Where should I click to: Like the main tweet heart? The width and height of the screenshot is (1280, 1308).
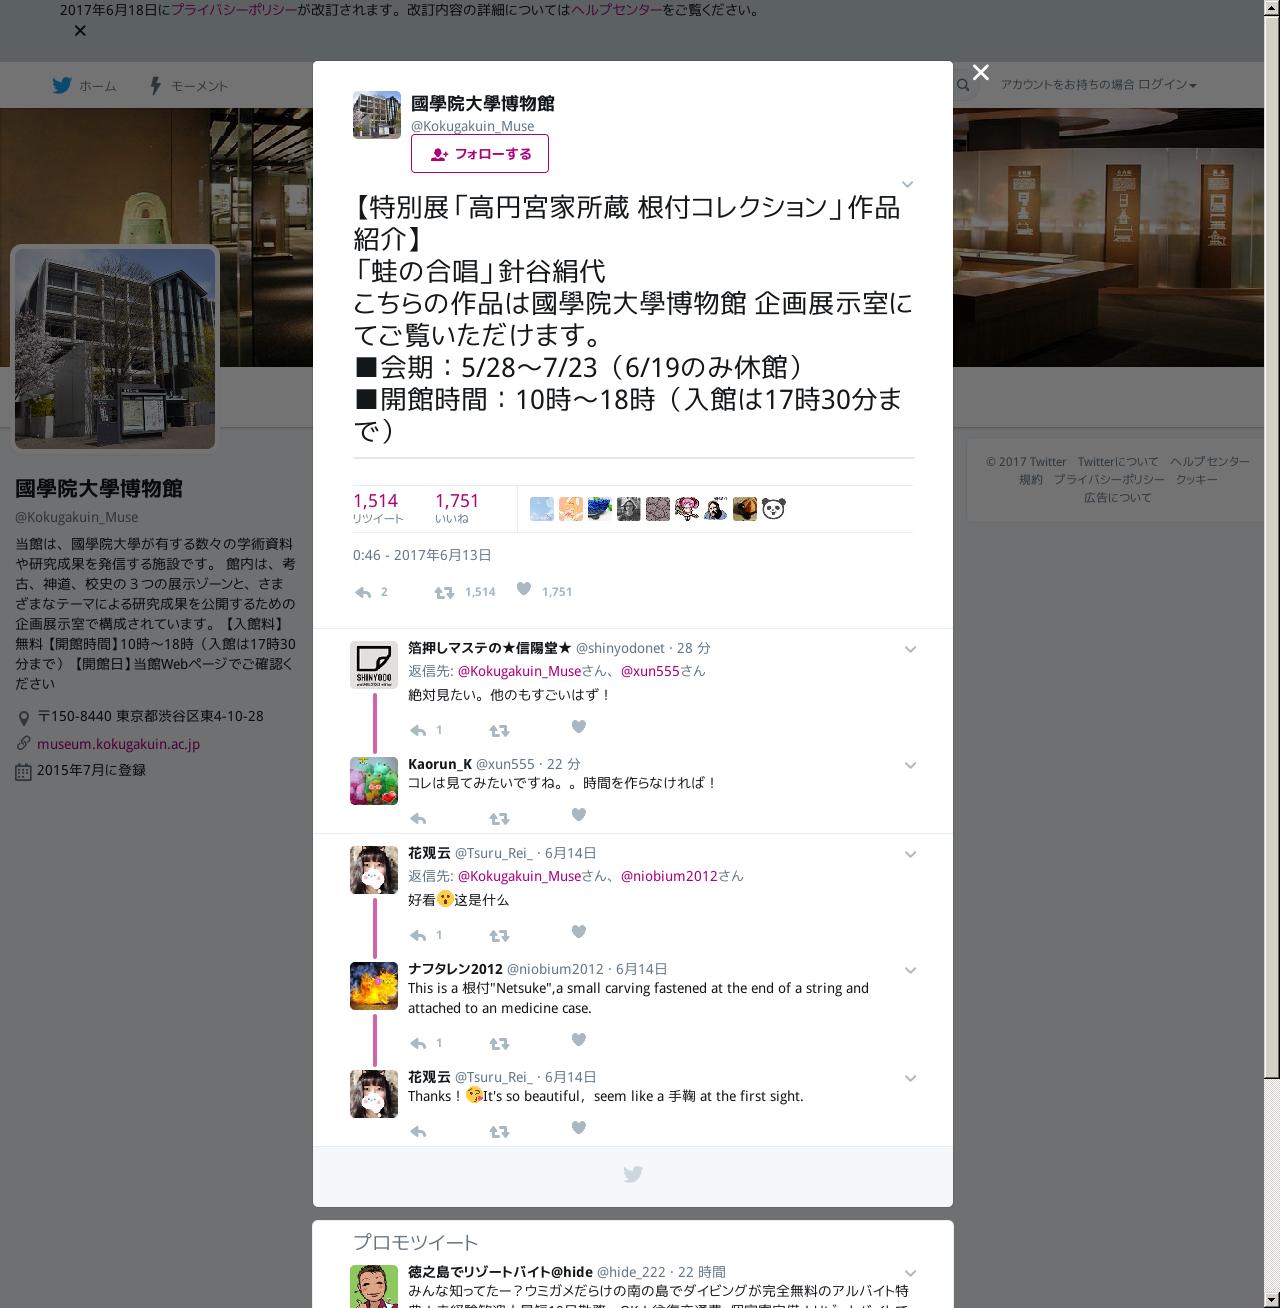point(524,590)
